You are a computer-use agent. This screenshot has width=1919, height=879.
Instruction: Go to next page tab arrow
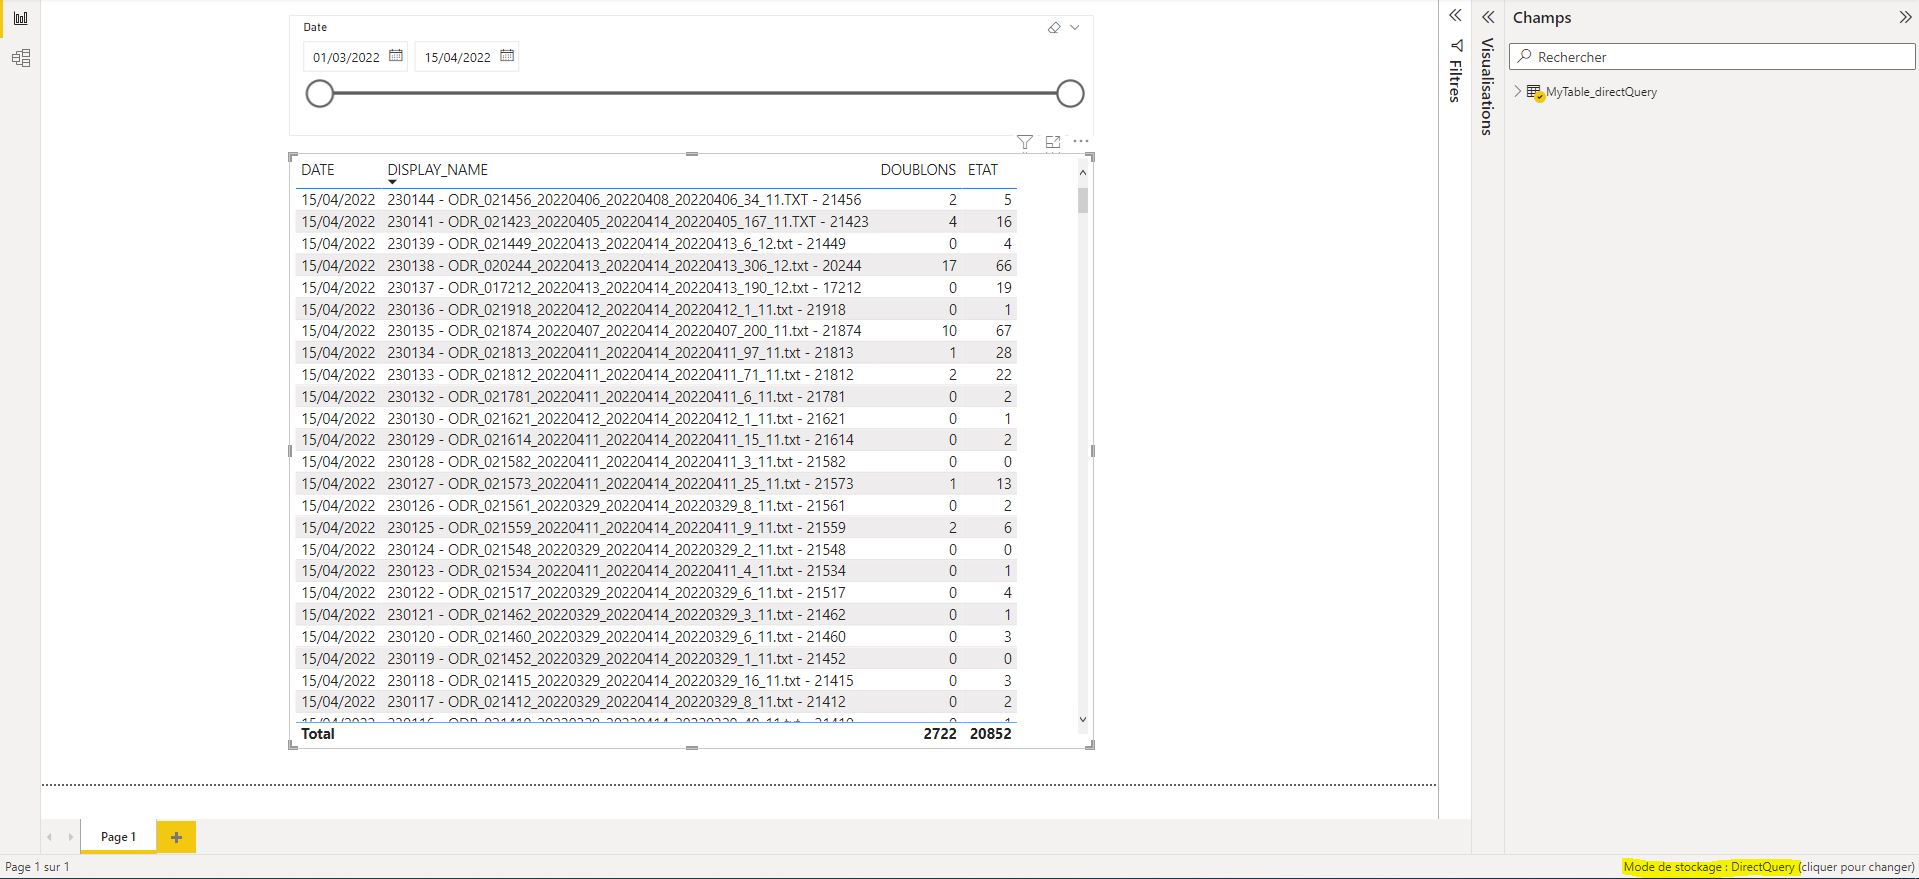coord(70,837)
